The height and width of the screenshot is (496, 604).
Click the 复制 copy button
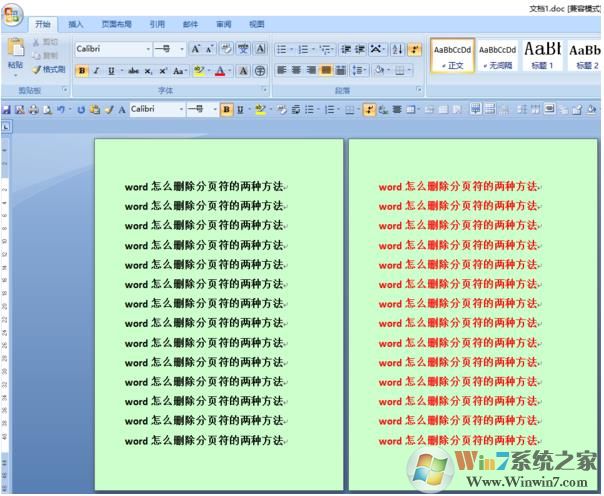(46, 55)
